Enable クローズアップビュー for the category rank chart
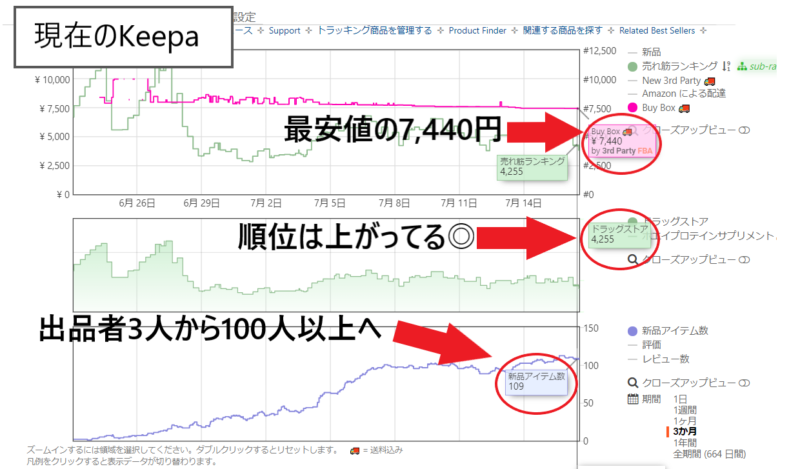Image resolution: width=800 pixels, height=469 pixels. click(745, 260)
